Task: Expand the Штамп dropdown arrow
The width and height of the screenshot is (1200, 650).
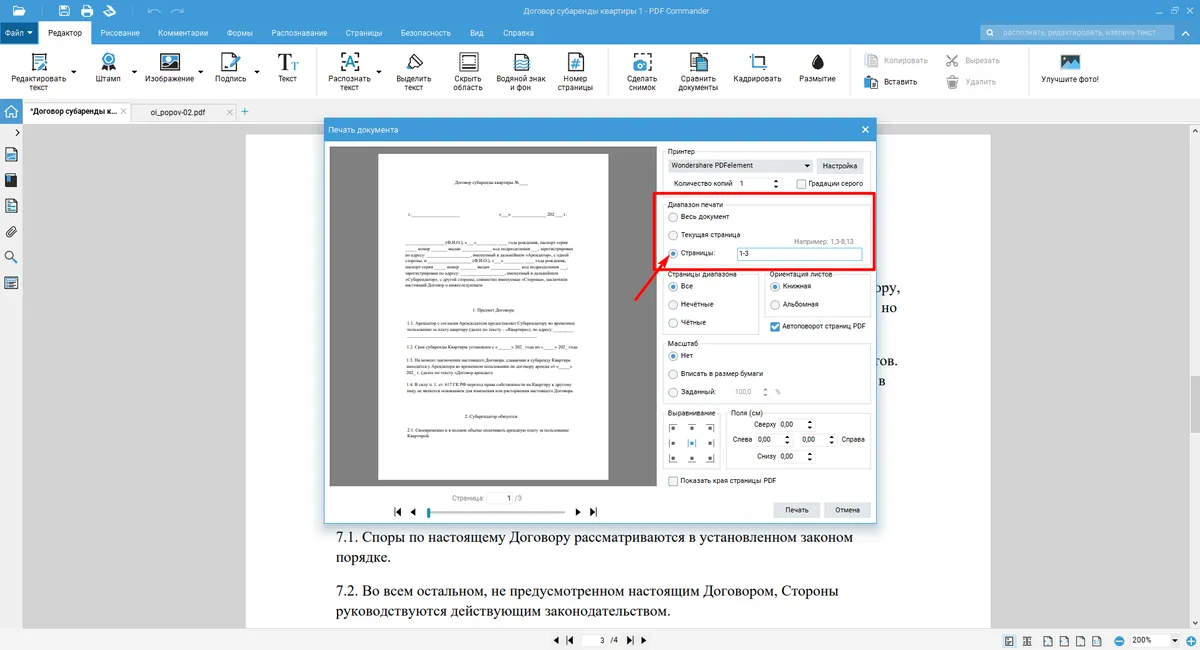Action: [132, 72]
